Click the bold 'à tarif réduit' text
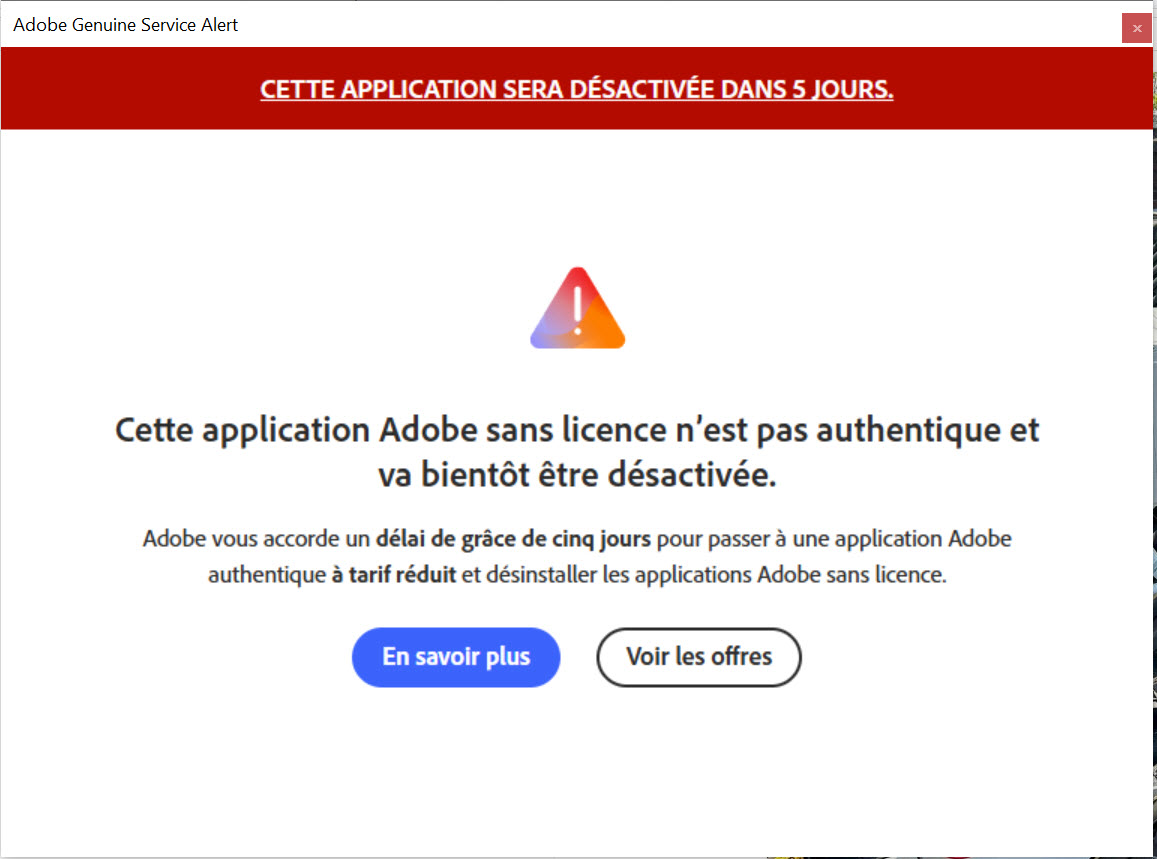Viewport: 1157px width, 859px height. 393,574
